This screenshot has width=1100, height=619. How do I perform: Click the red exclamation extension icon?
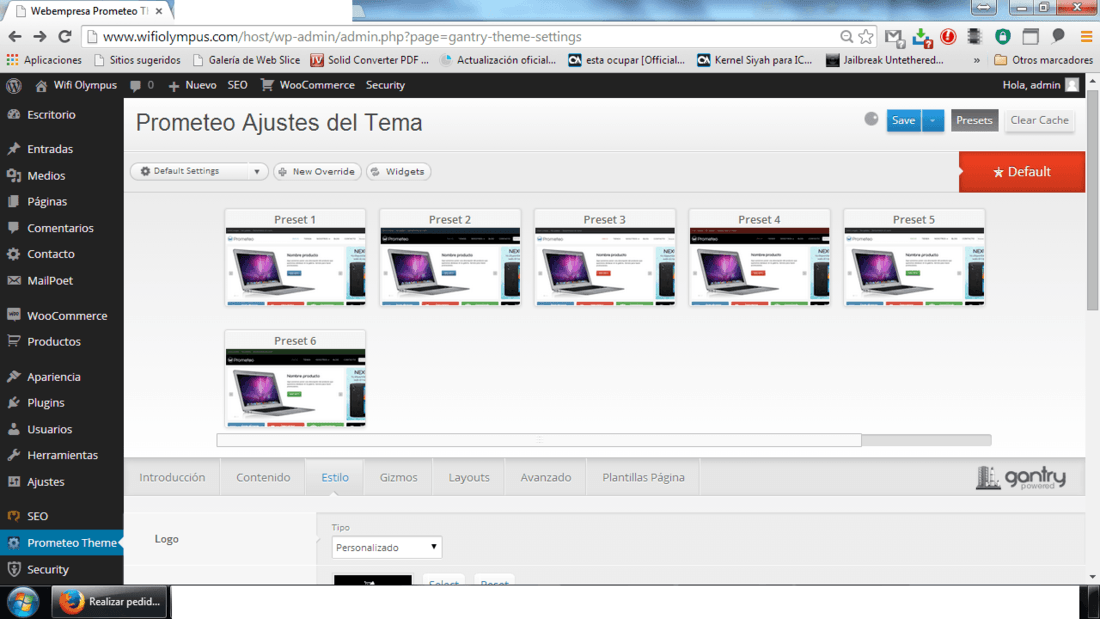(x=948, y=36)
